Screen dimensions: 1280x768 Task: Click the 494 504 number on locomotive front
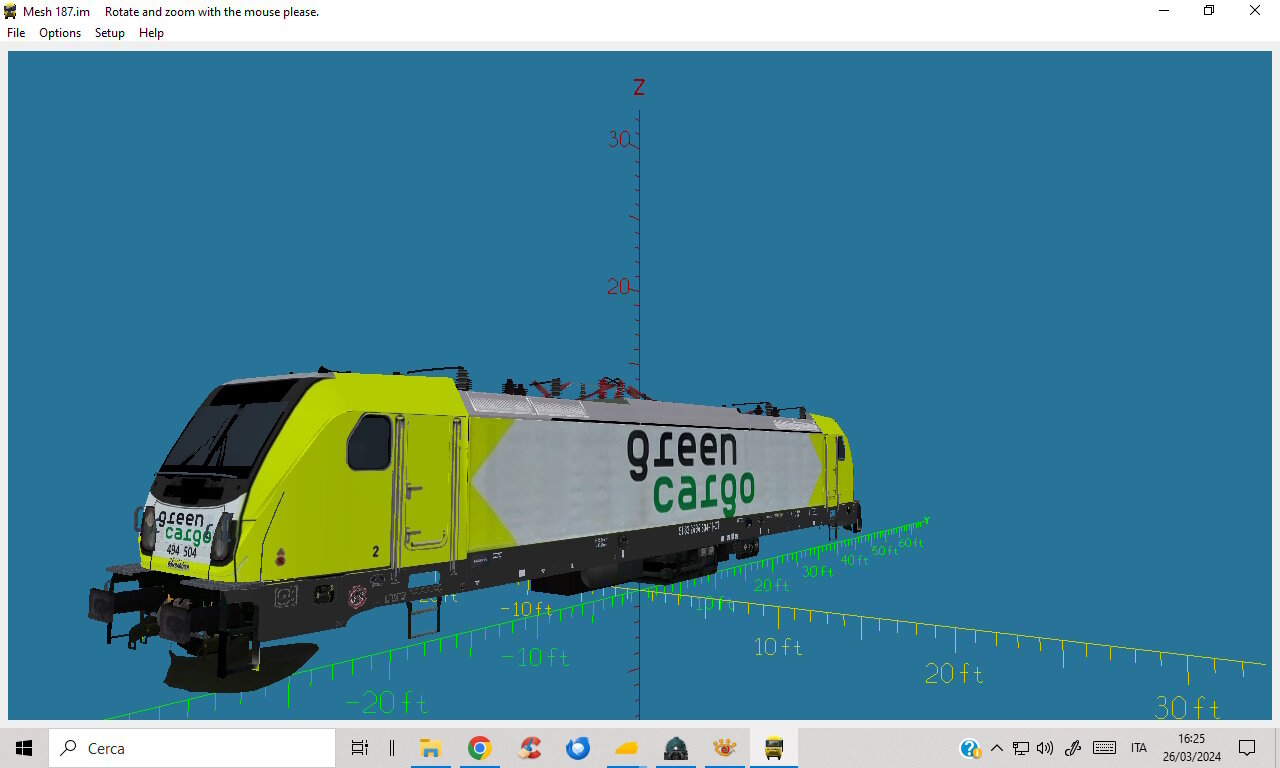click(182, 551)
